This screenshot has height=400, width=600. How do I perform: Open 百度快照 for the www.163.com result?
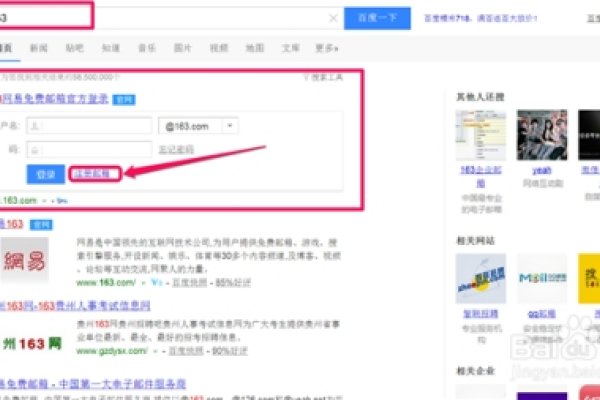[x=189, y=282]
